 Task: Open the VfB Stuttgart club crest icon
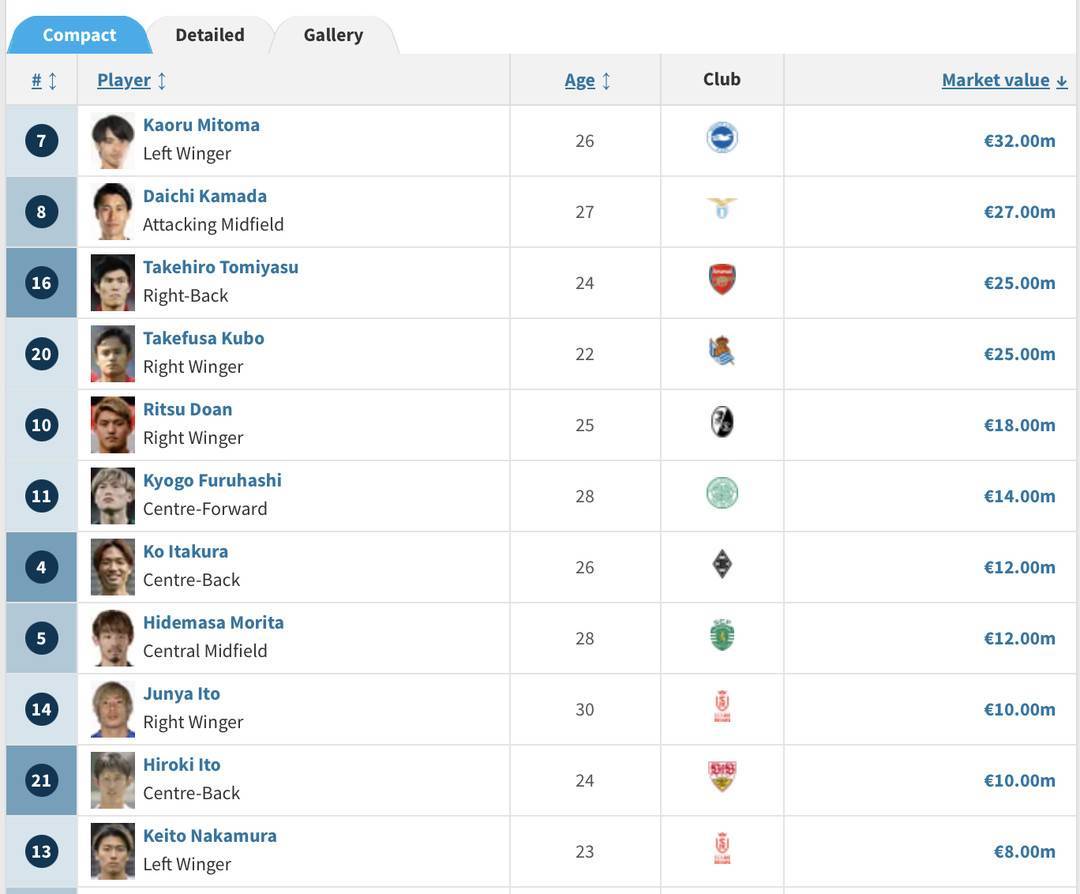point(722,776)
